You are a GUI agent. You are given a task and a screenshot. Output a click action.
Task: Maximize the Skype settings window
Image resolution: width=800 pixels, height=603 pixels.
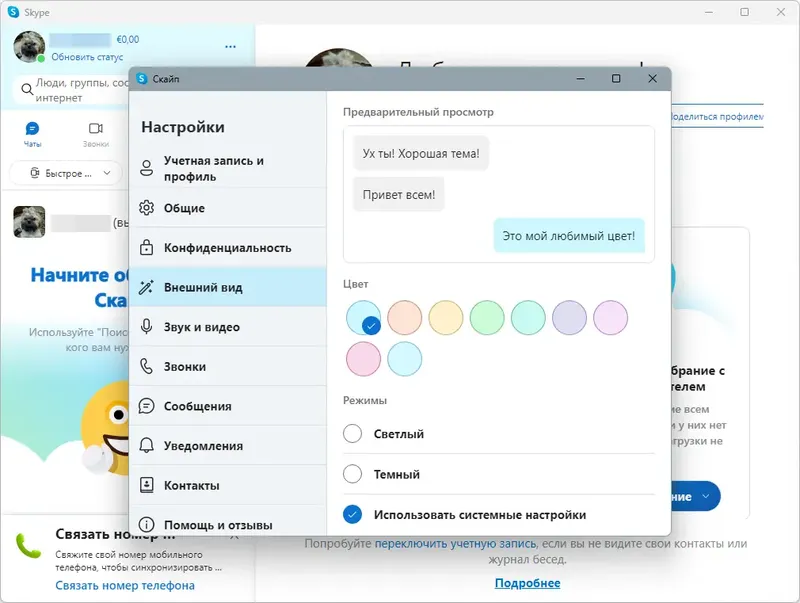tap(616, 79)
